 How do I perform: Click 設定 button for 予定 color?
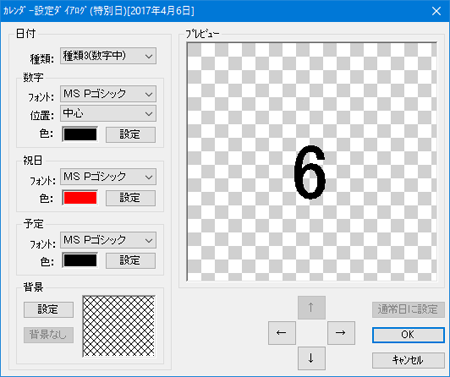tap(131, 261)
